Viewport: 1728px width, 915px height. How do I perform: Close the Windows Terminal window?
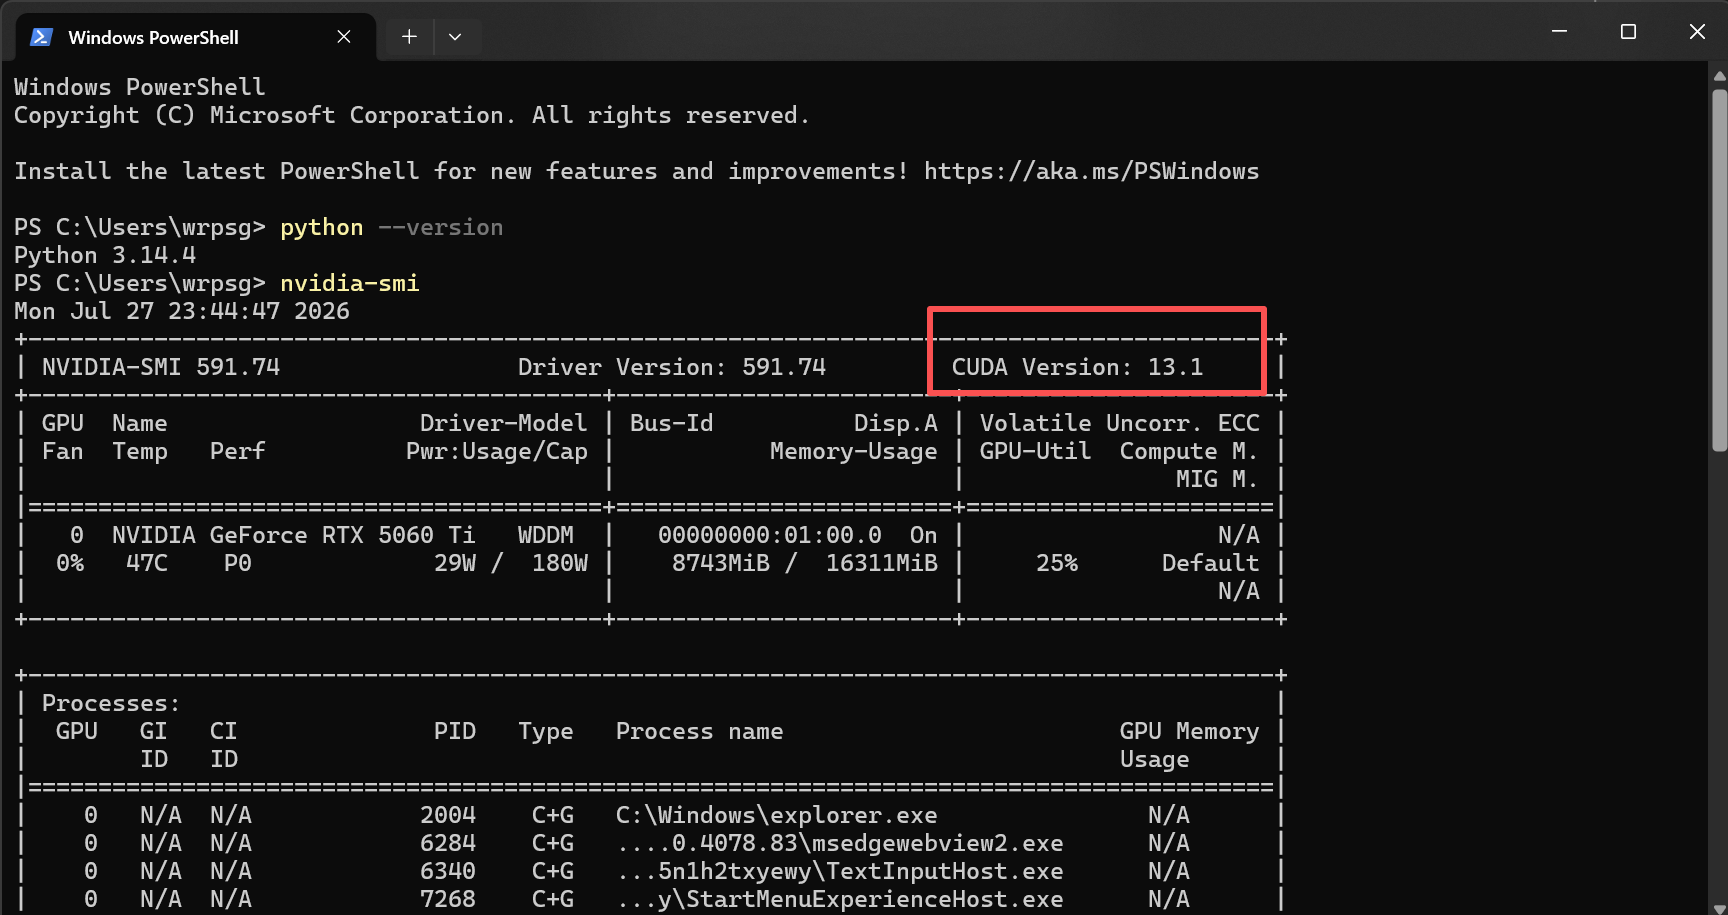pos(1697,32)
